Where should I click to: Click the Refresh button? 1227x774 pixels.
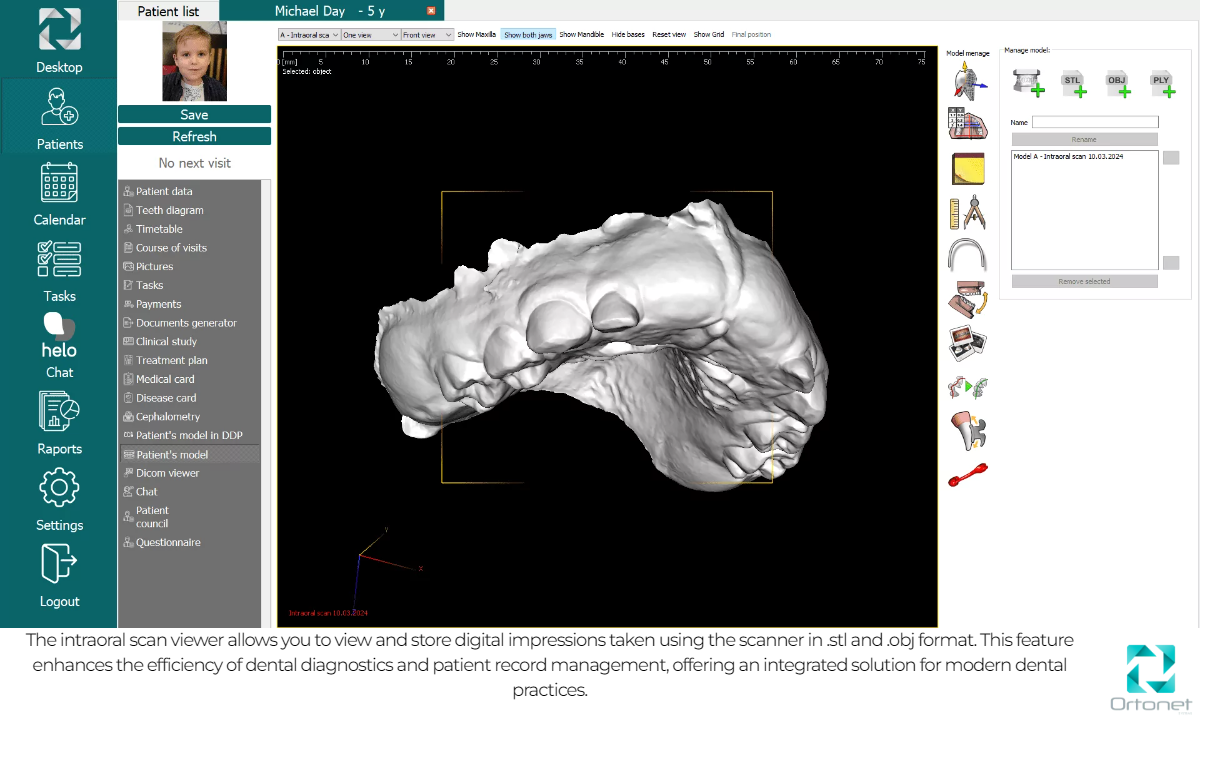194,136
